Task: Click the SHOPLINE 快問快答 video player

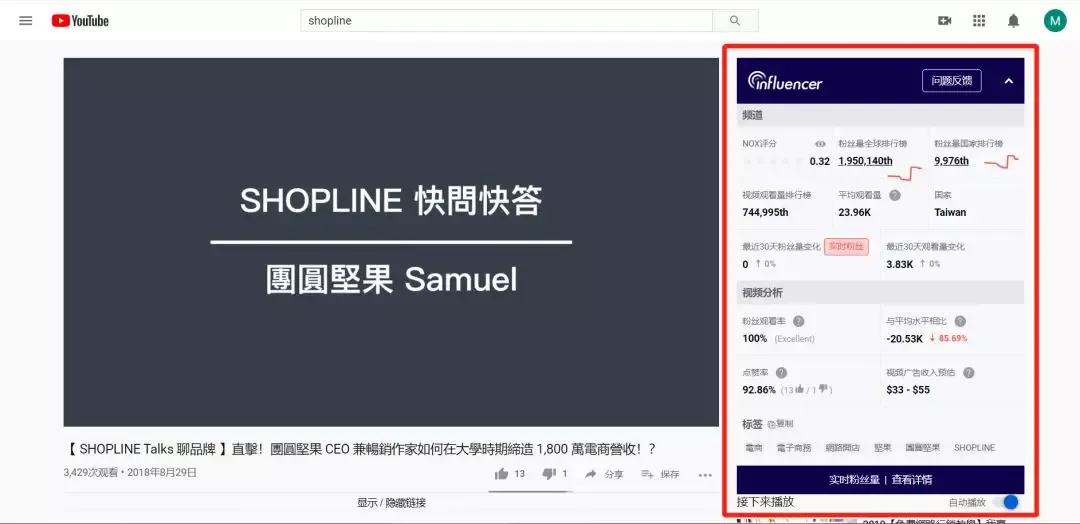Action: (x=391, y=242)
